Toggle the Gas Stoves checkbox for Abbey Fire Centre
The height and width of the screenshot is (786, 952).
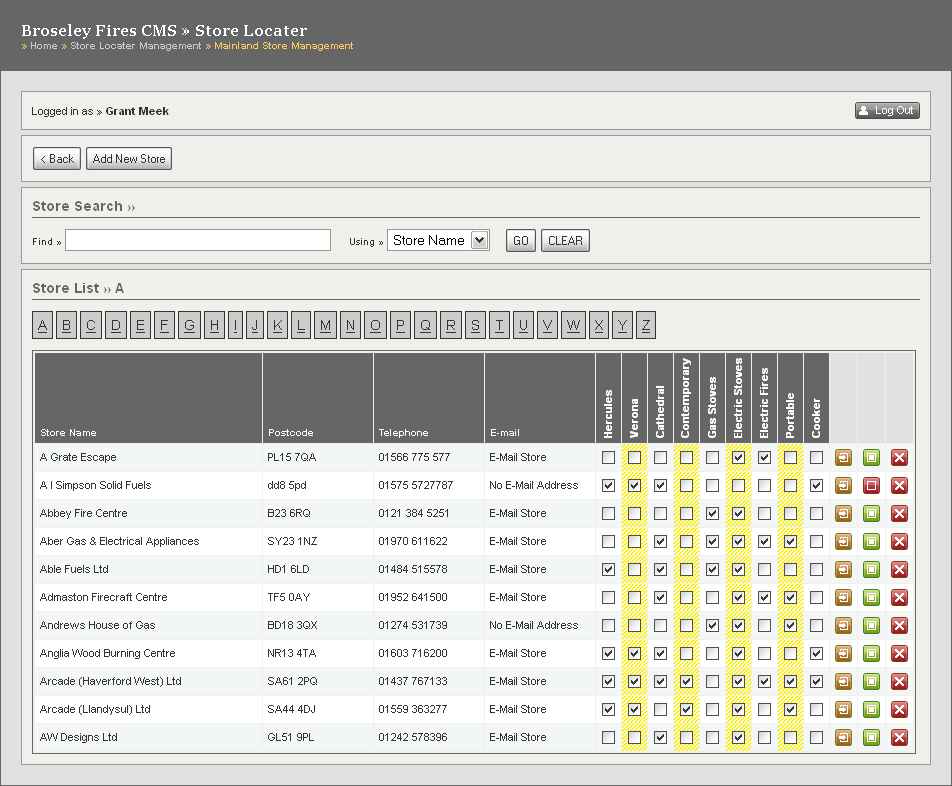712,513
